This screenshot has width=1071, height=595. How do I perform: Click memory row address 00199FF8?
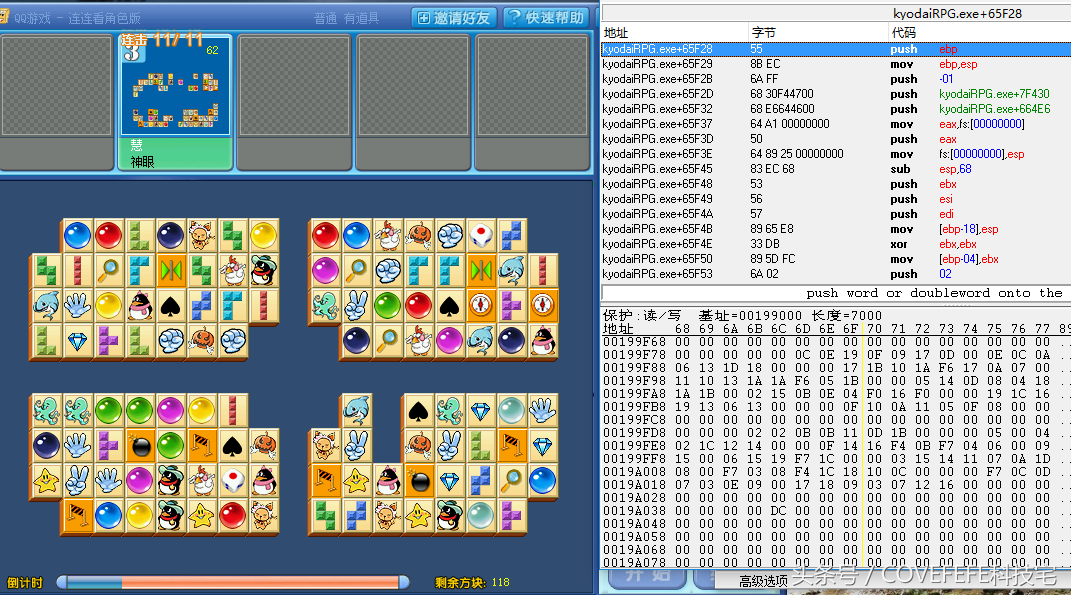tap(635, 458)
